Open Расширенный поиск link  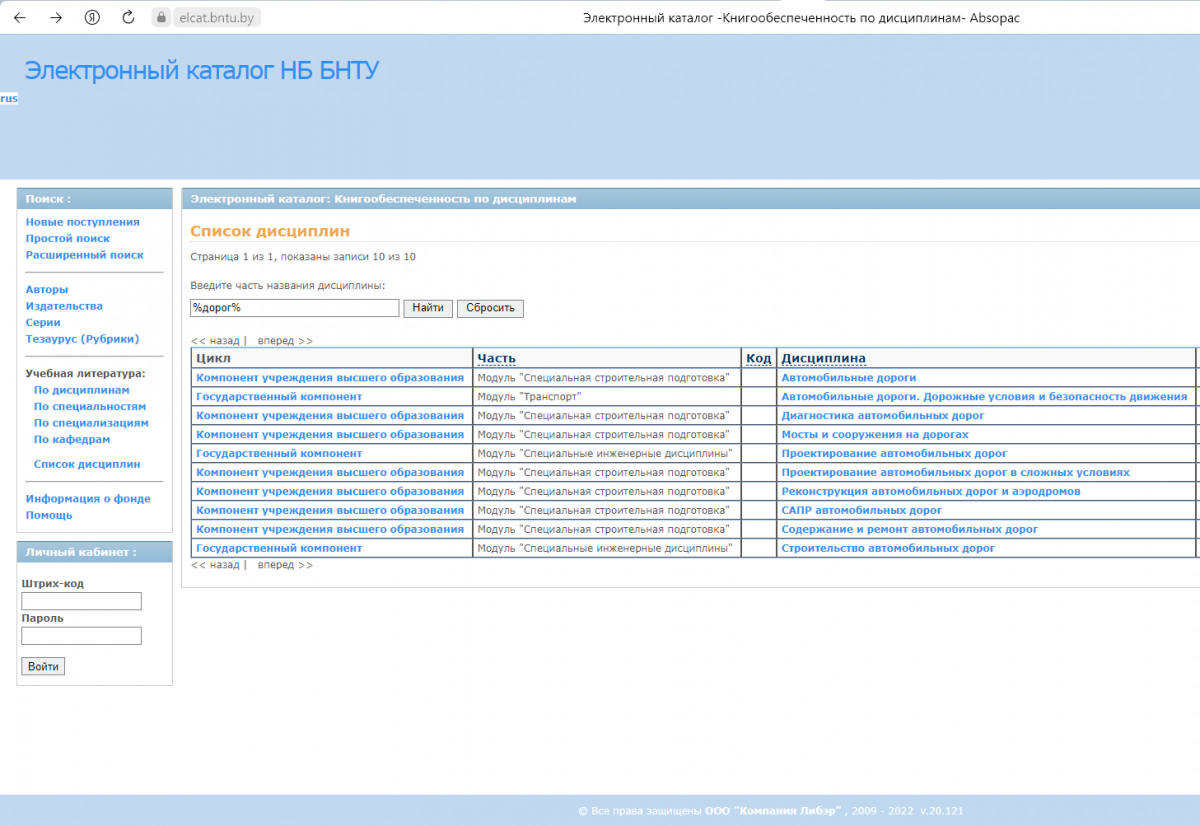click(84, 255)
